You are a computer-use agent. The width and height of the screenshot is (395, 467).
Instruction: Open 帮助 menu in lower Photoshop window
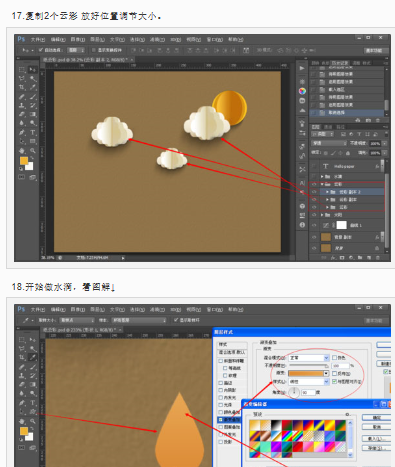(x=236, y=309)
